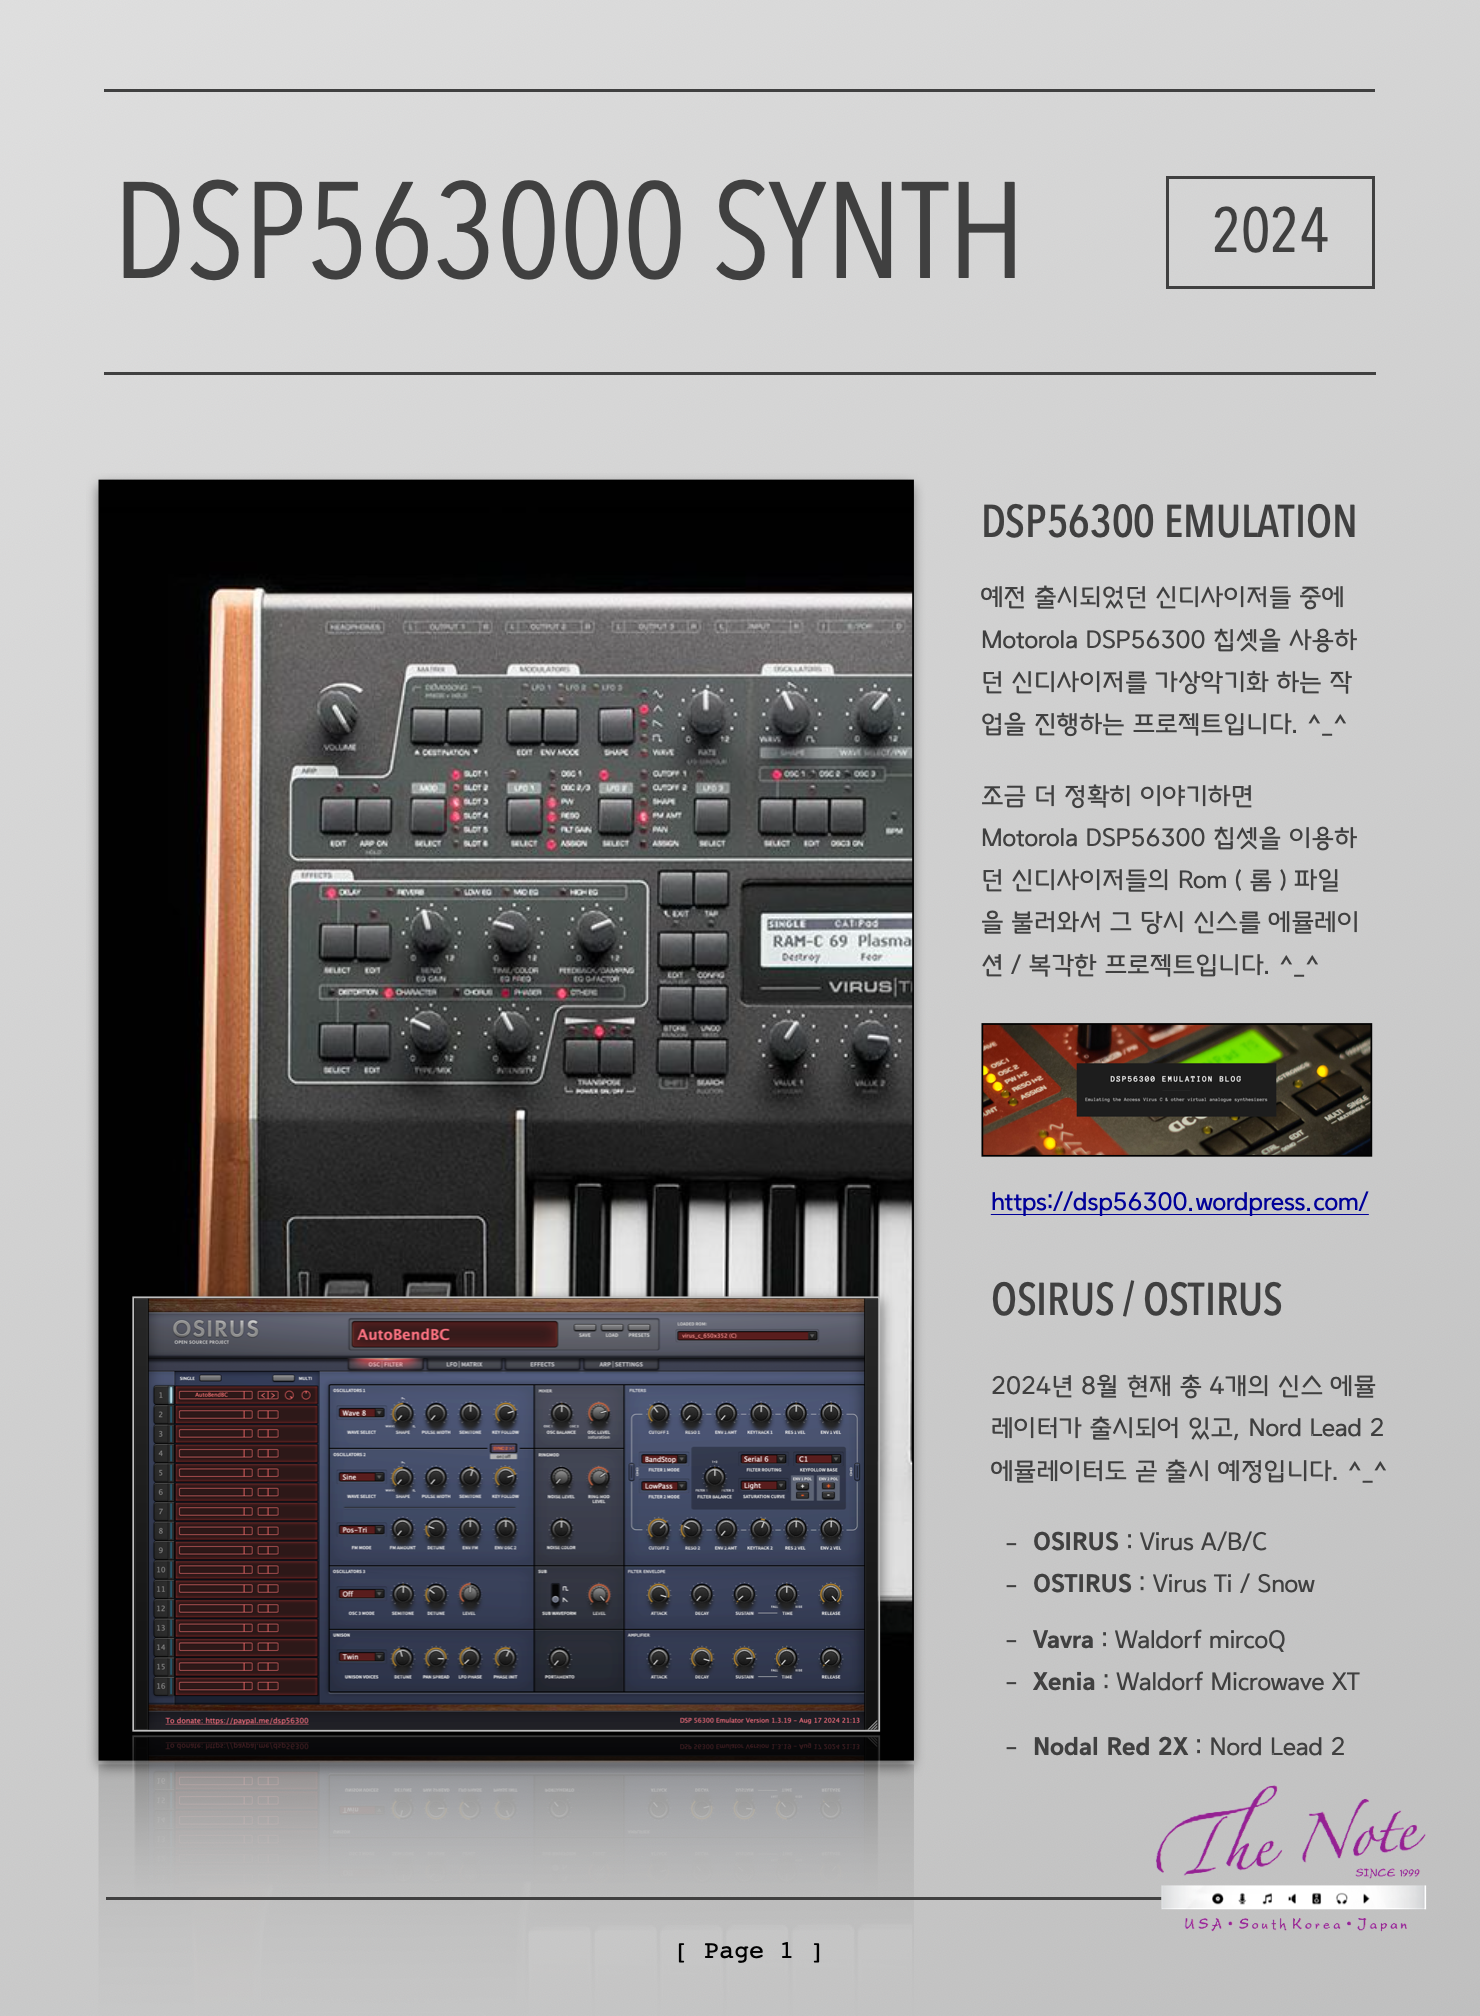1480x2016 pixels.
Task: Open the Osc 3 mode Off dropdown
Action: [x=361, y=1594]
